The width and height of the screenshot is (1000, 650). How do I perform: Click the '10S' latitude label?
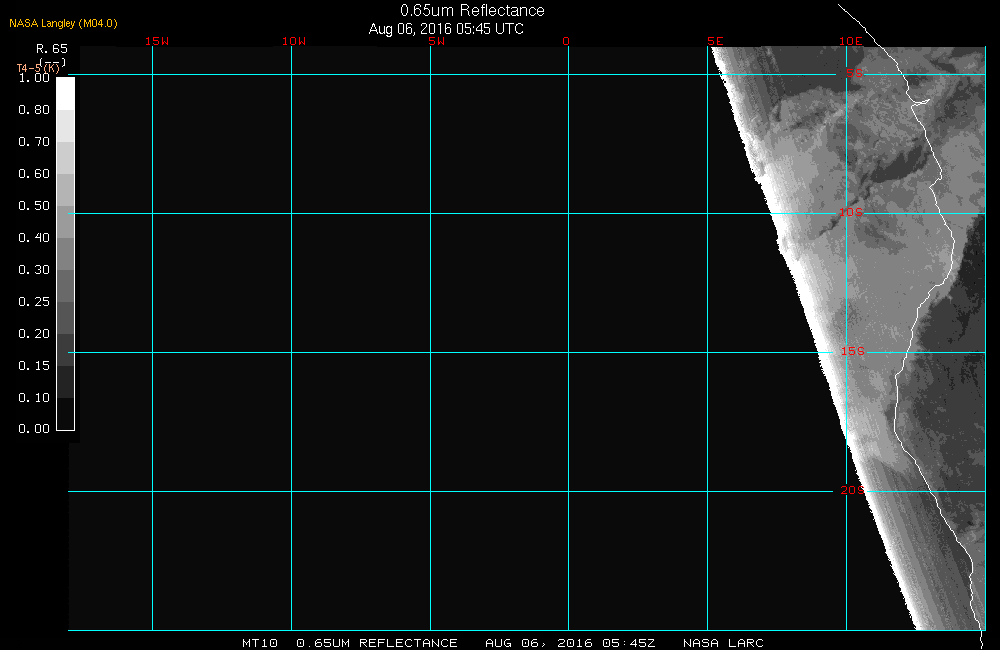tap(851, 212)
